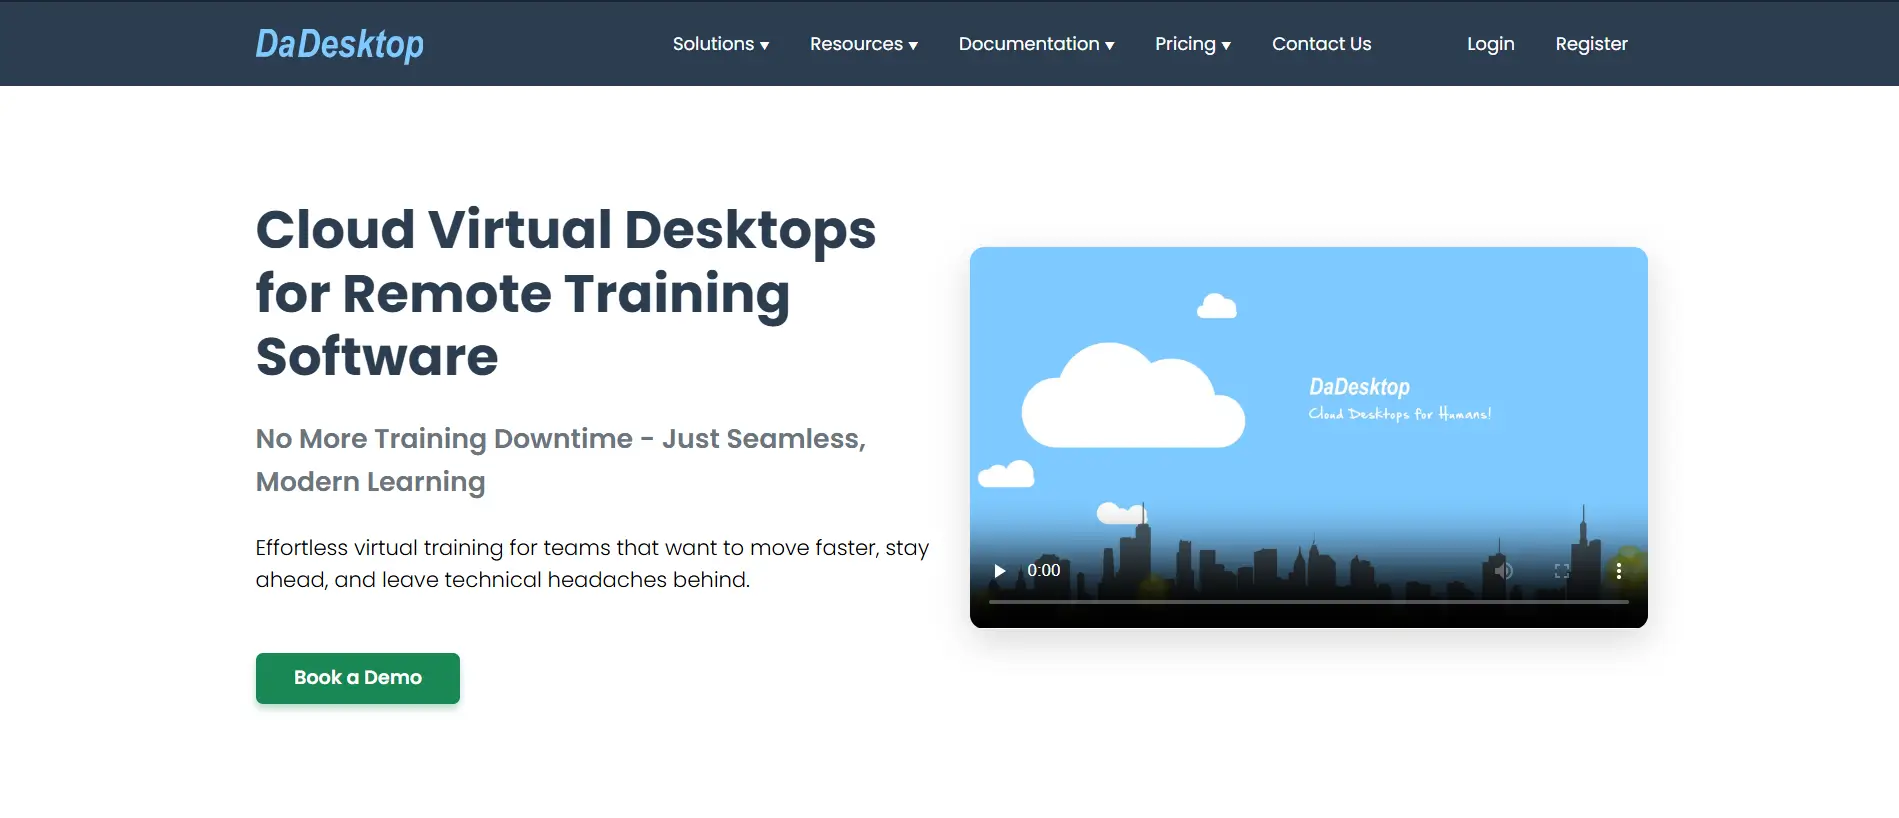Click the paragraph Effortless virtual training
Screen dimensions: 1899x818
592,564
